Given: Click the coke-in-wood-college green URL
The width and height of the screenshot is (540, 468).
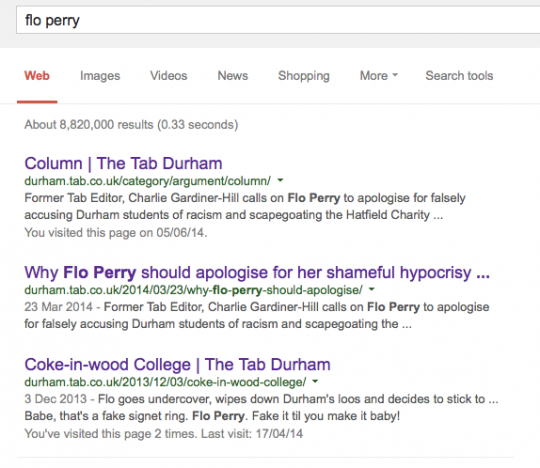Looking at the screenshot, I should click(x=165, y=382).
